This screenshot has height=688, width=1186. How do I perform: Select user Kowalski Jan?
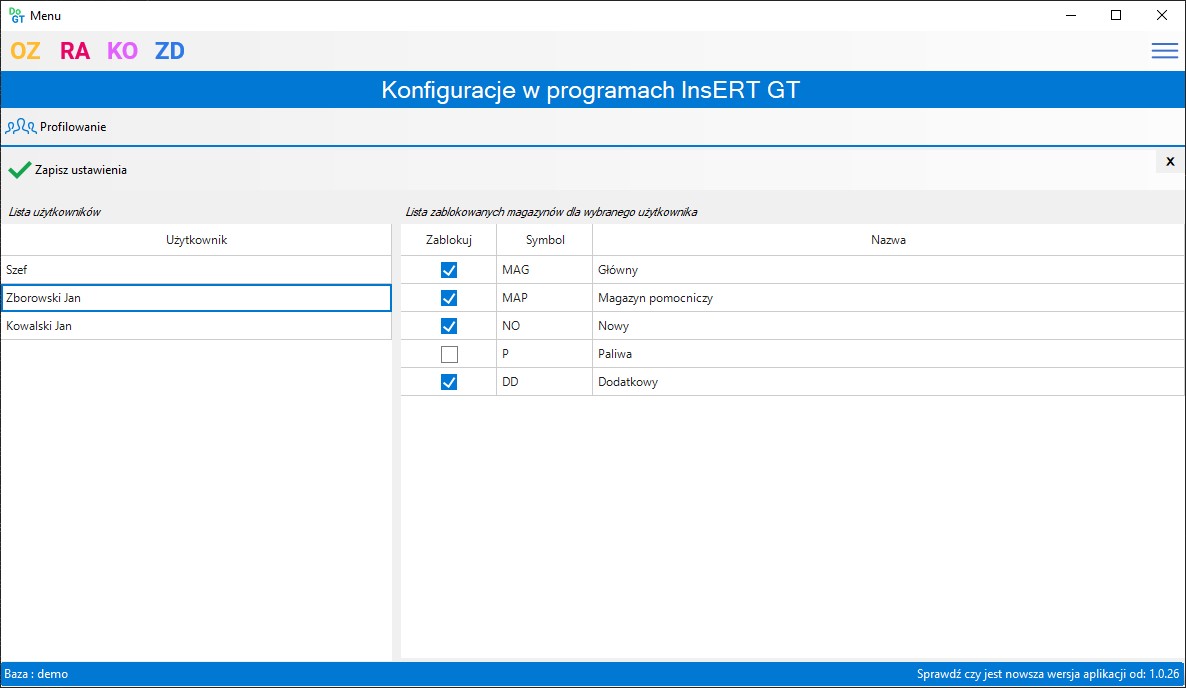(x=196, y=326)
